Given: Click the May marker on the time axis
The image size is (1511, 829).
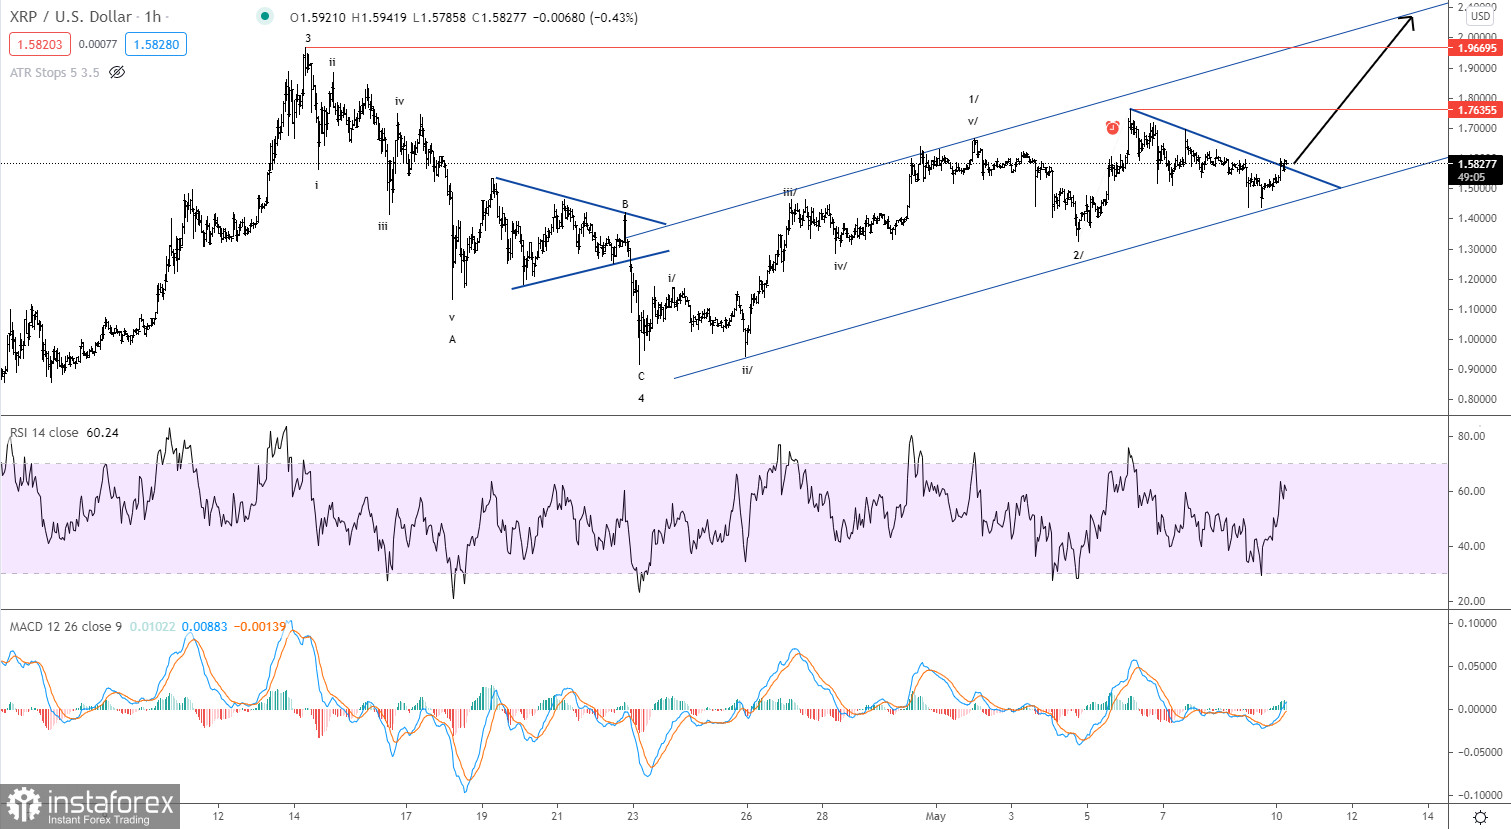Looking at the screenshot, I should (x=935, y=816).
